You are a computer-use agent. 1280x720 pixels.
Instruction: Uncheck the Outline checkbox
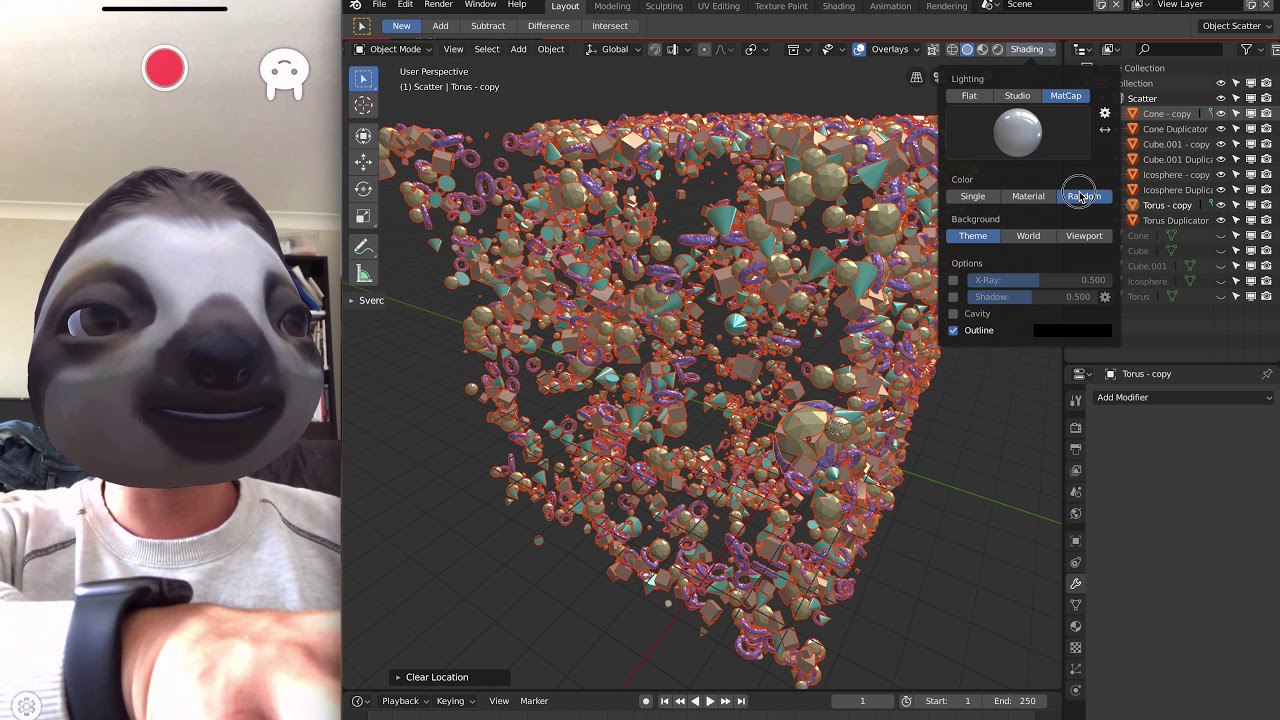tap(953, 331)
